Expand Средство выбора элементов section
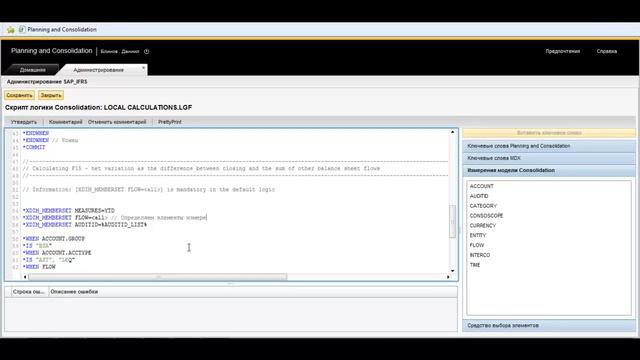The width and height of the screenshot is (640, 360). click(549, 325)
